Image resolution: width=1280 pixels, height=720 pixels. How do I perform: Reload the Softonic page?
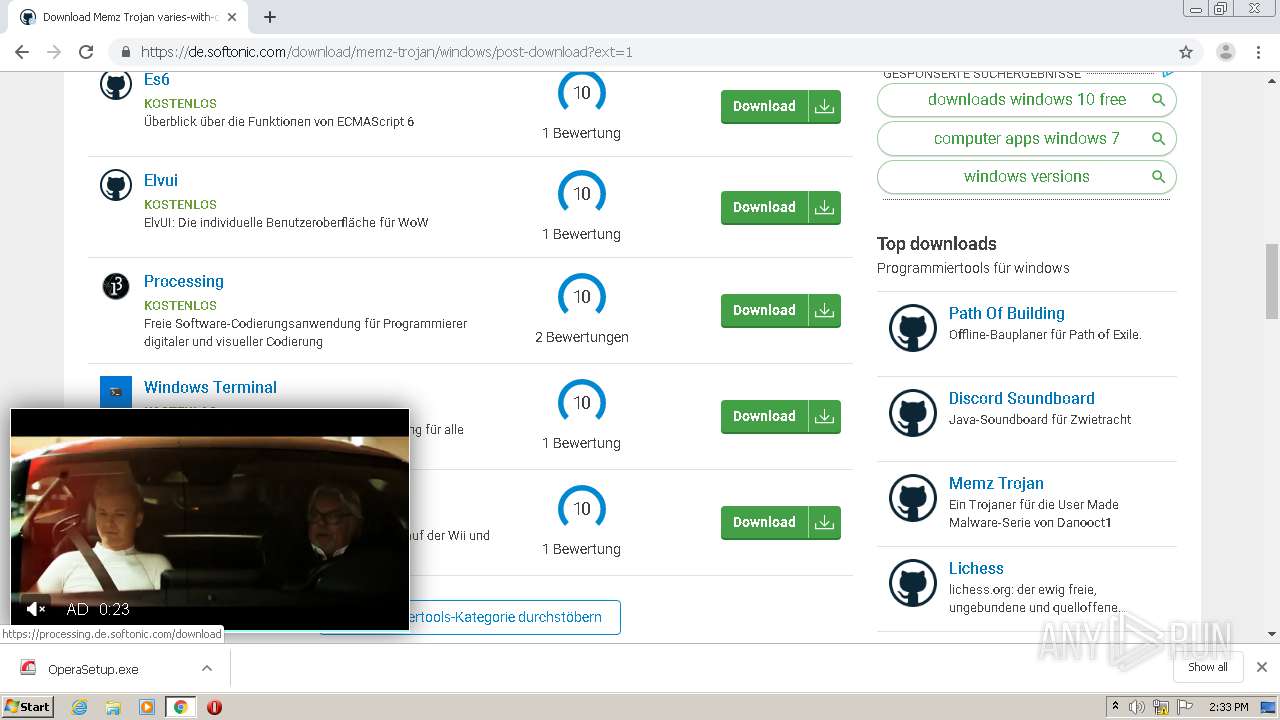pos(86,52)
